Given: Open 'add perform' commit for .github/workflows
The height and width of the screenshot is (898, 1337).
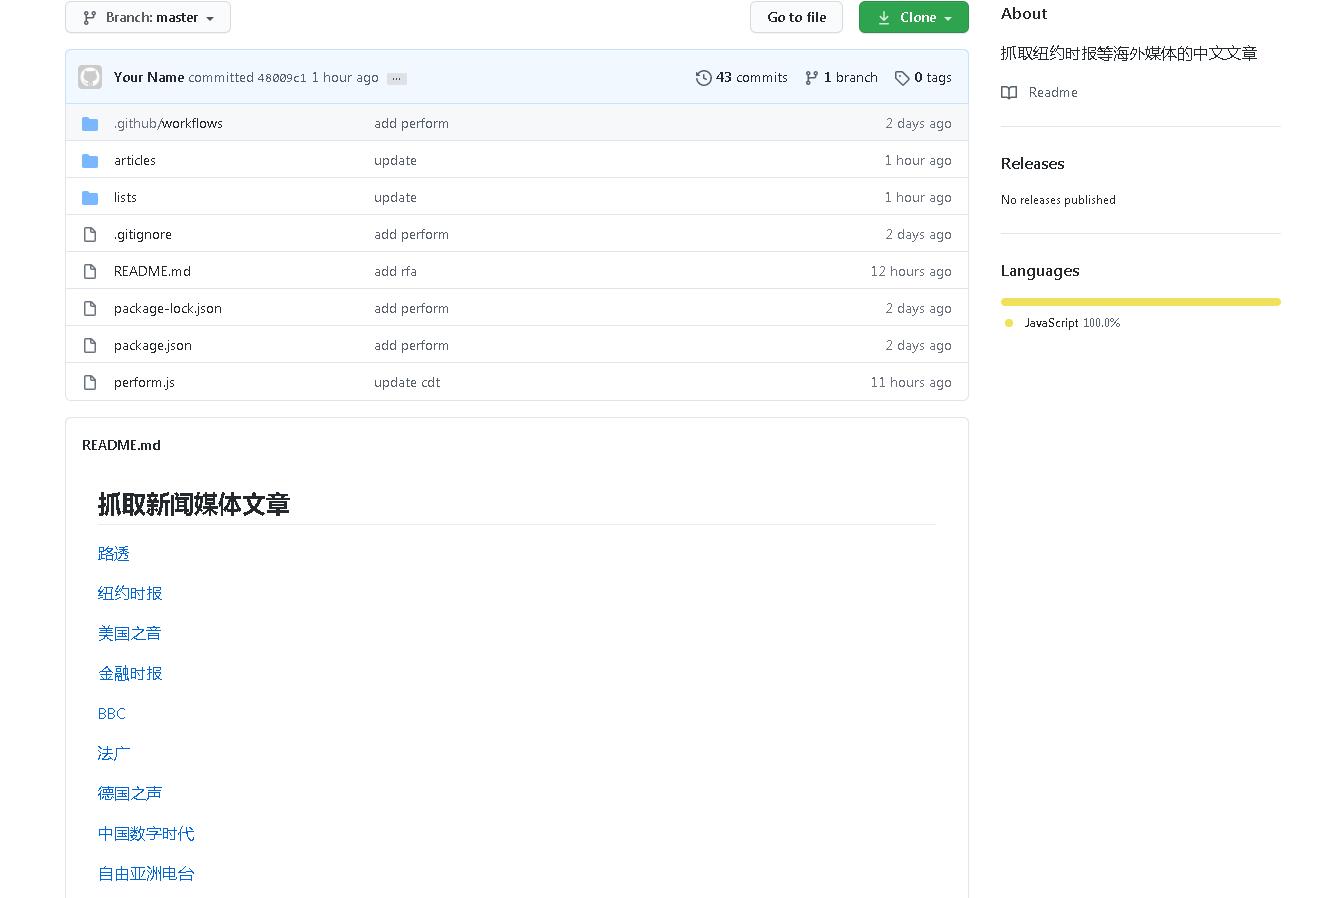Looking at the screenshot, I should tap(411, 123).
